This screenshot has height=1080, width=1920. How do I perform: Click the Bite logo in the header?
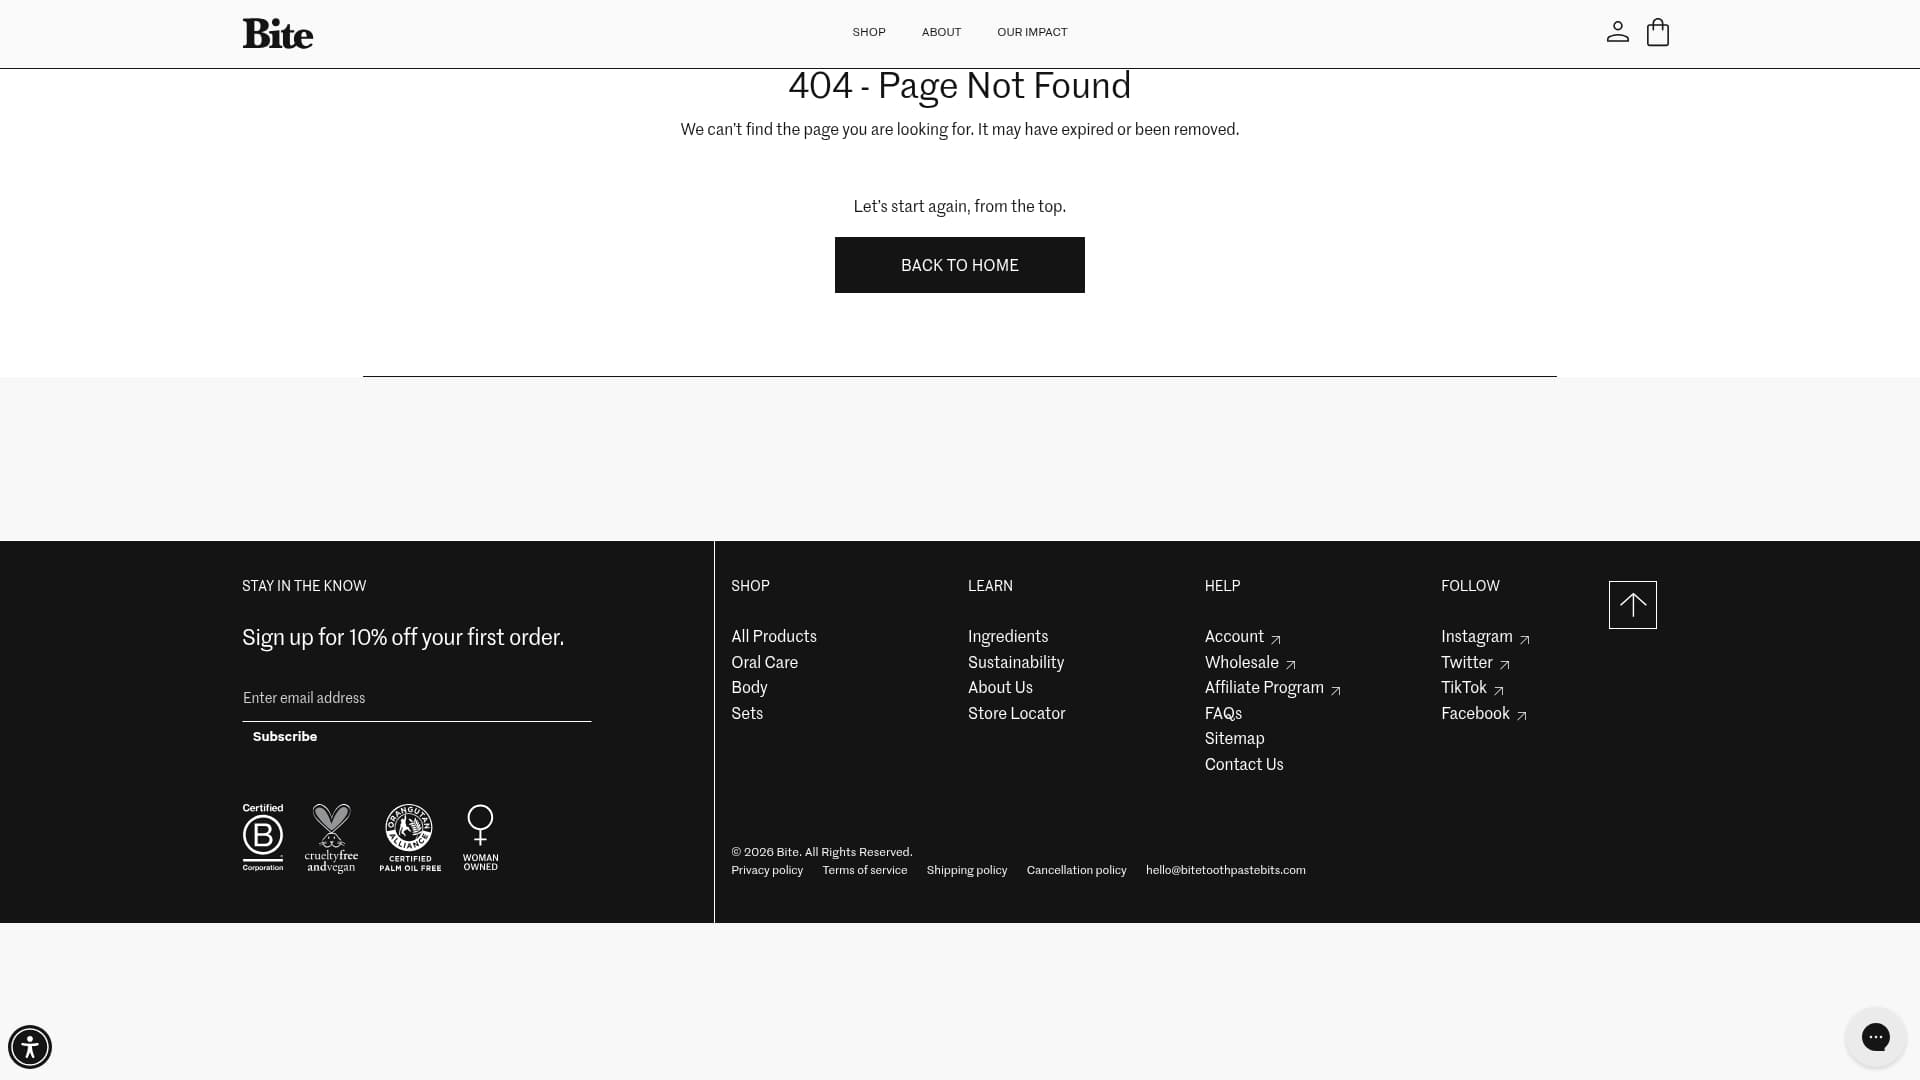277,33
